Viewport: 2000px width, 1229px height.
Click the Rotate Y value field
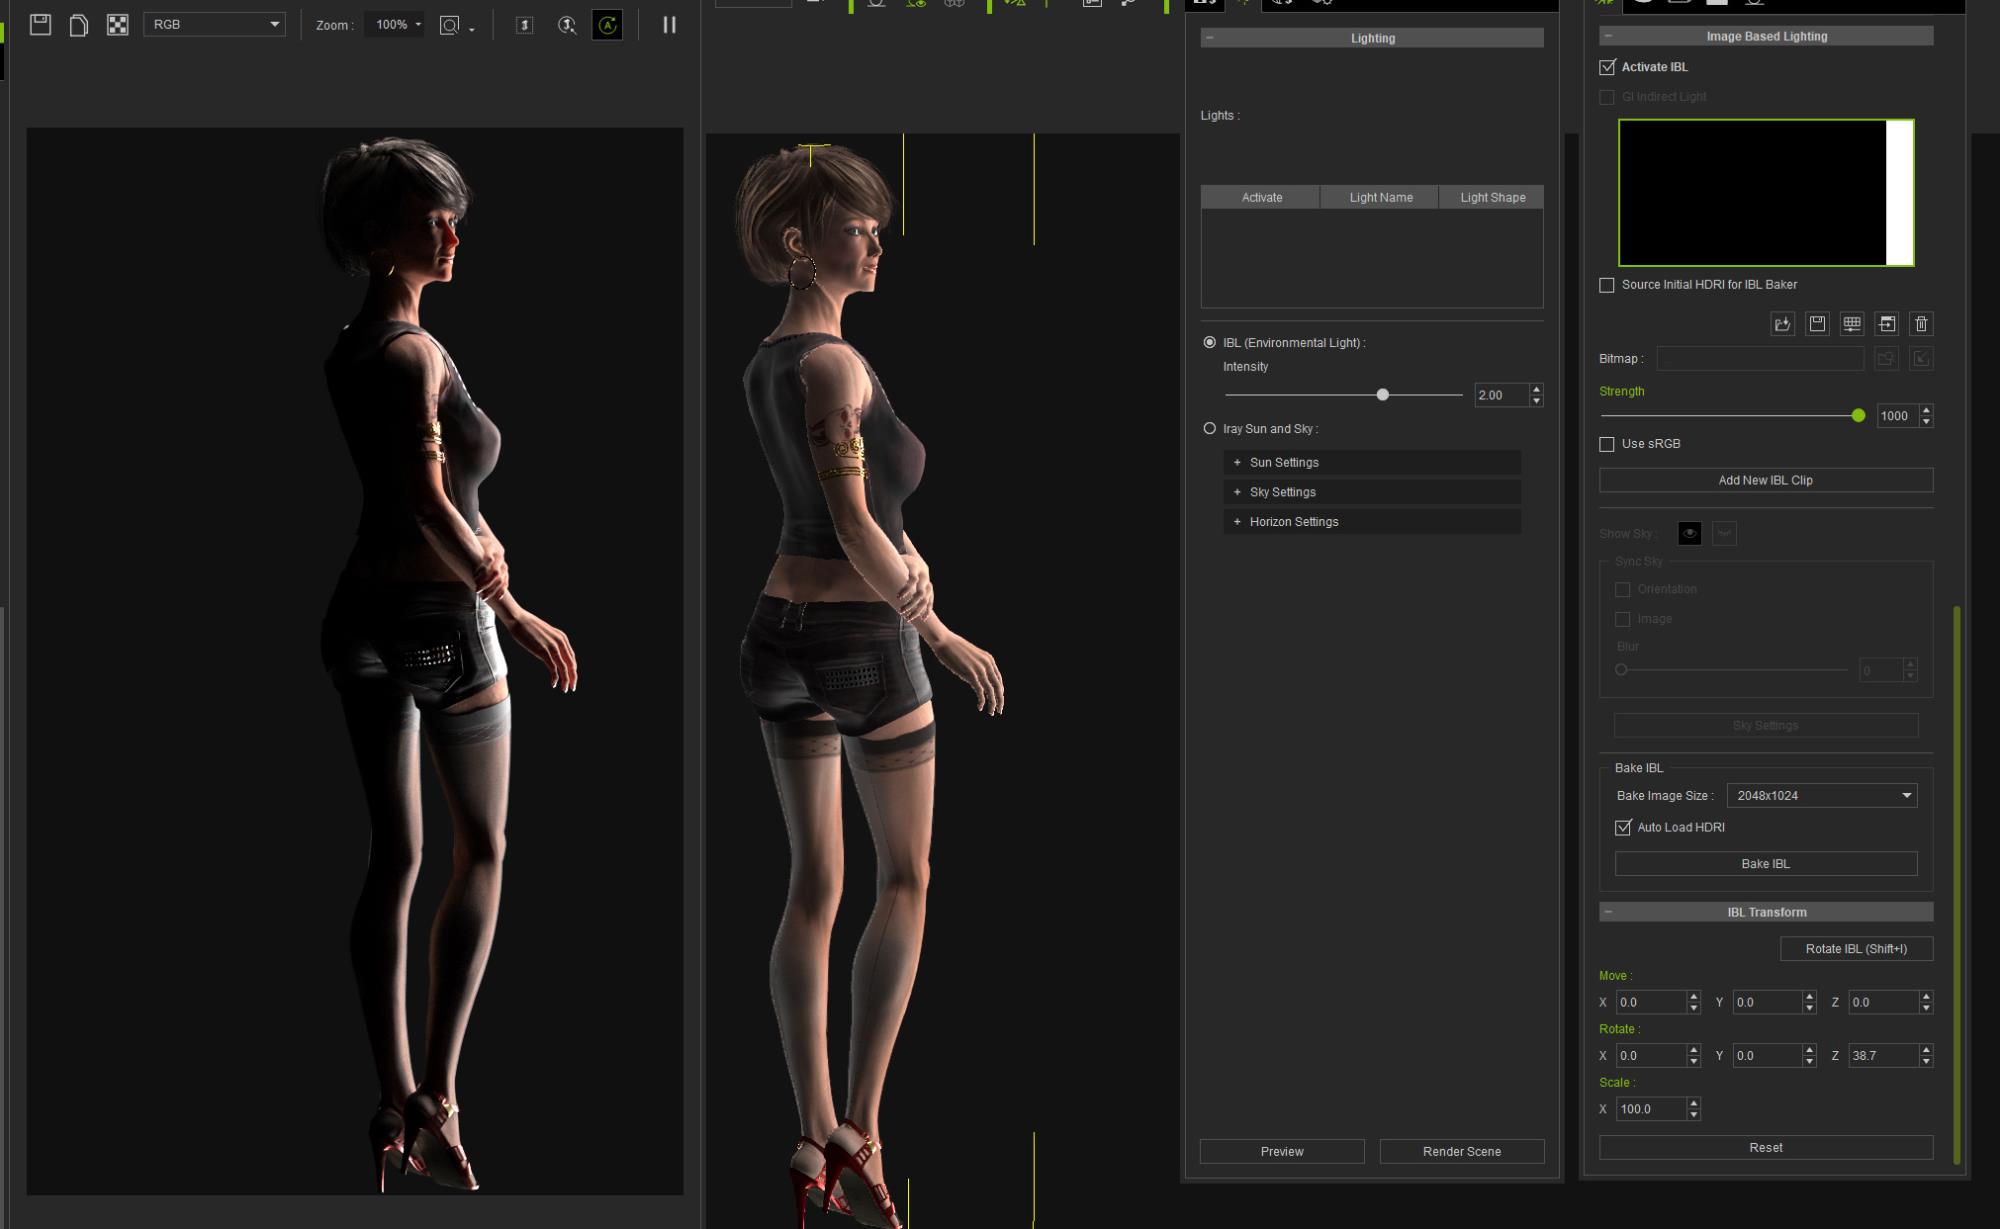point(1767,1055)
